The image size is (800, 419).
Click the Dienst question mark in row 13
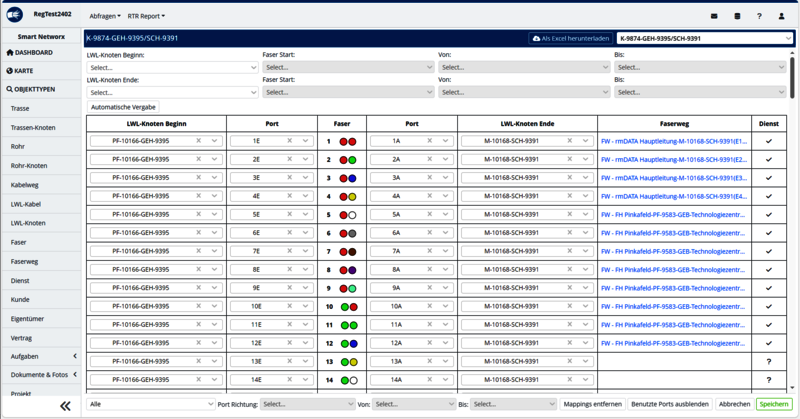(769, 361)
